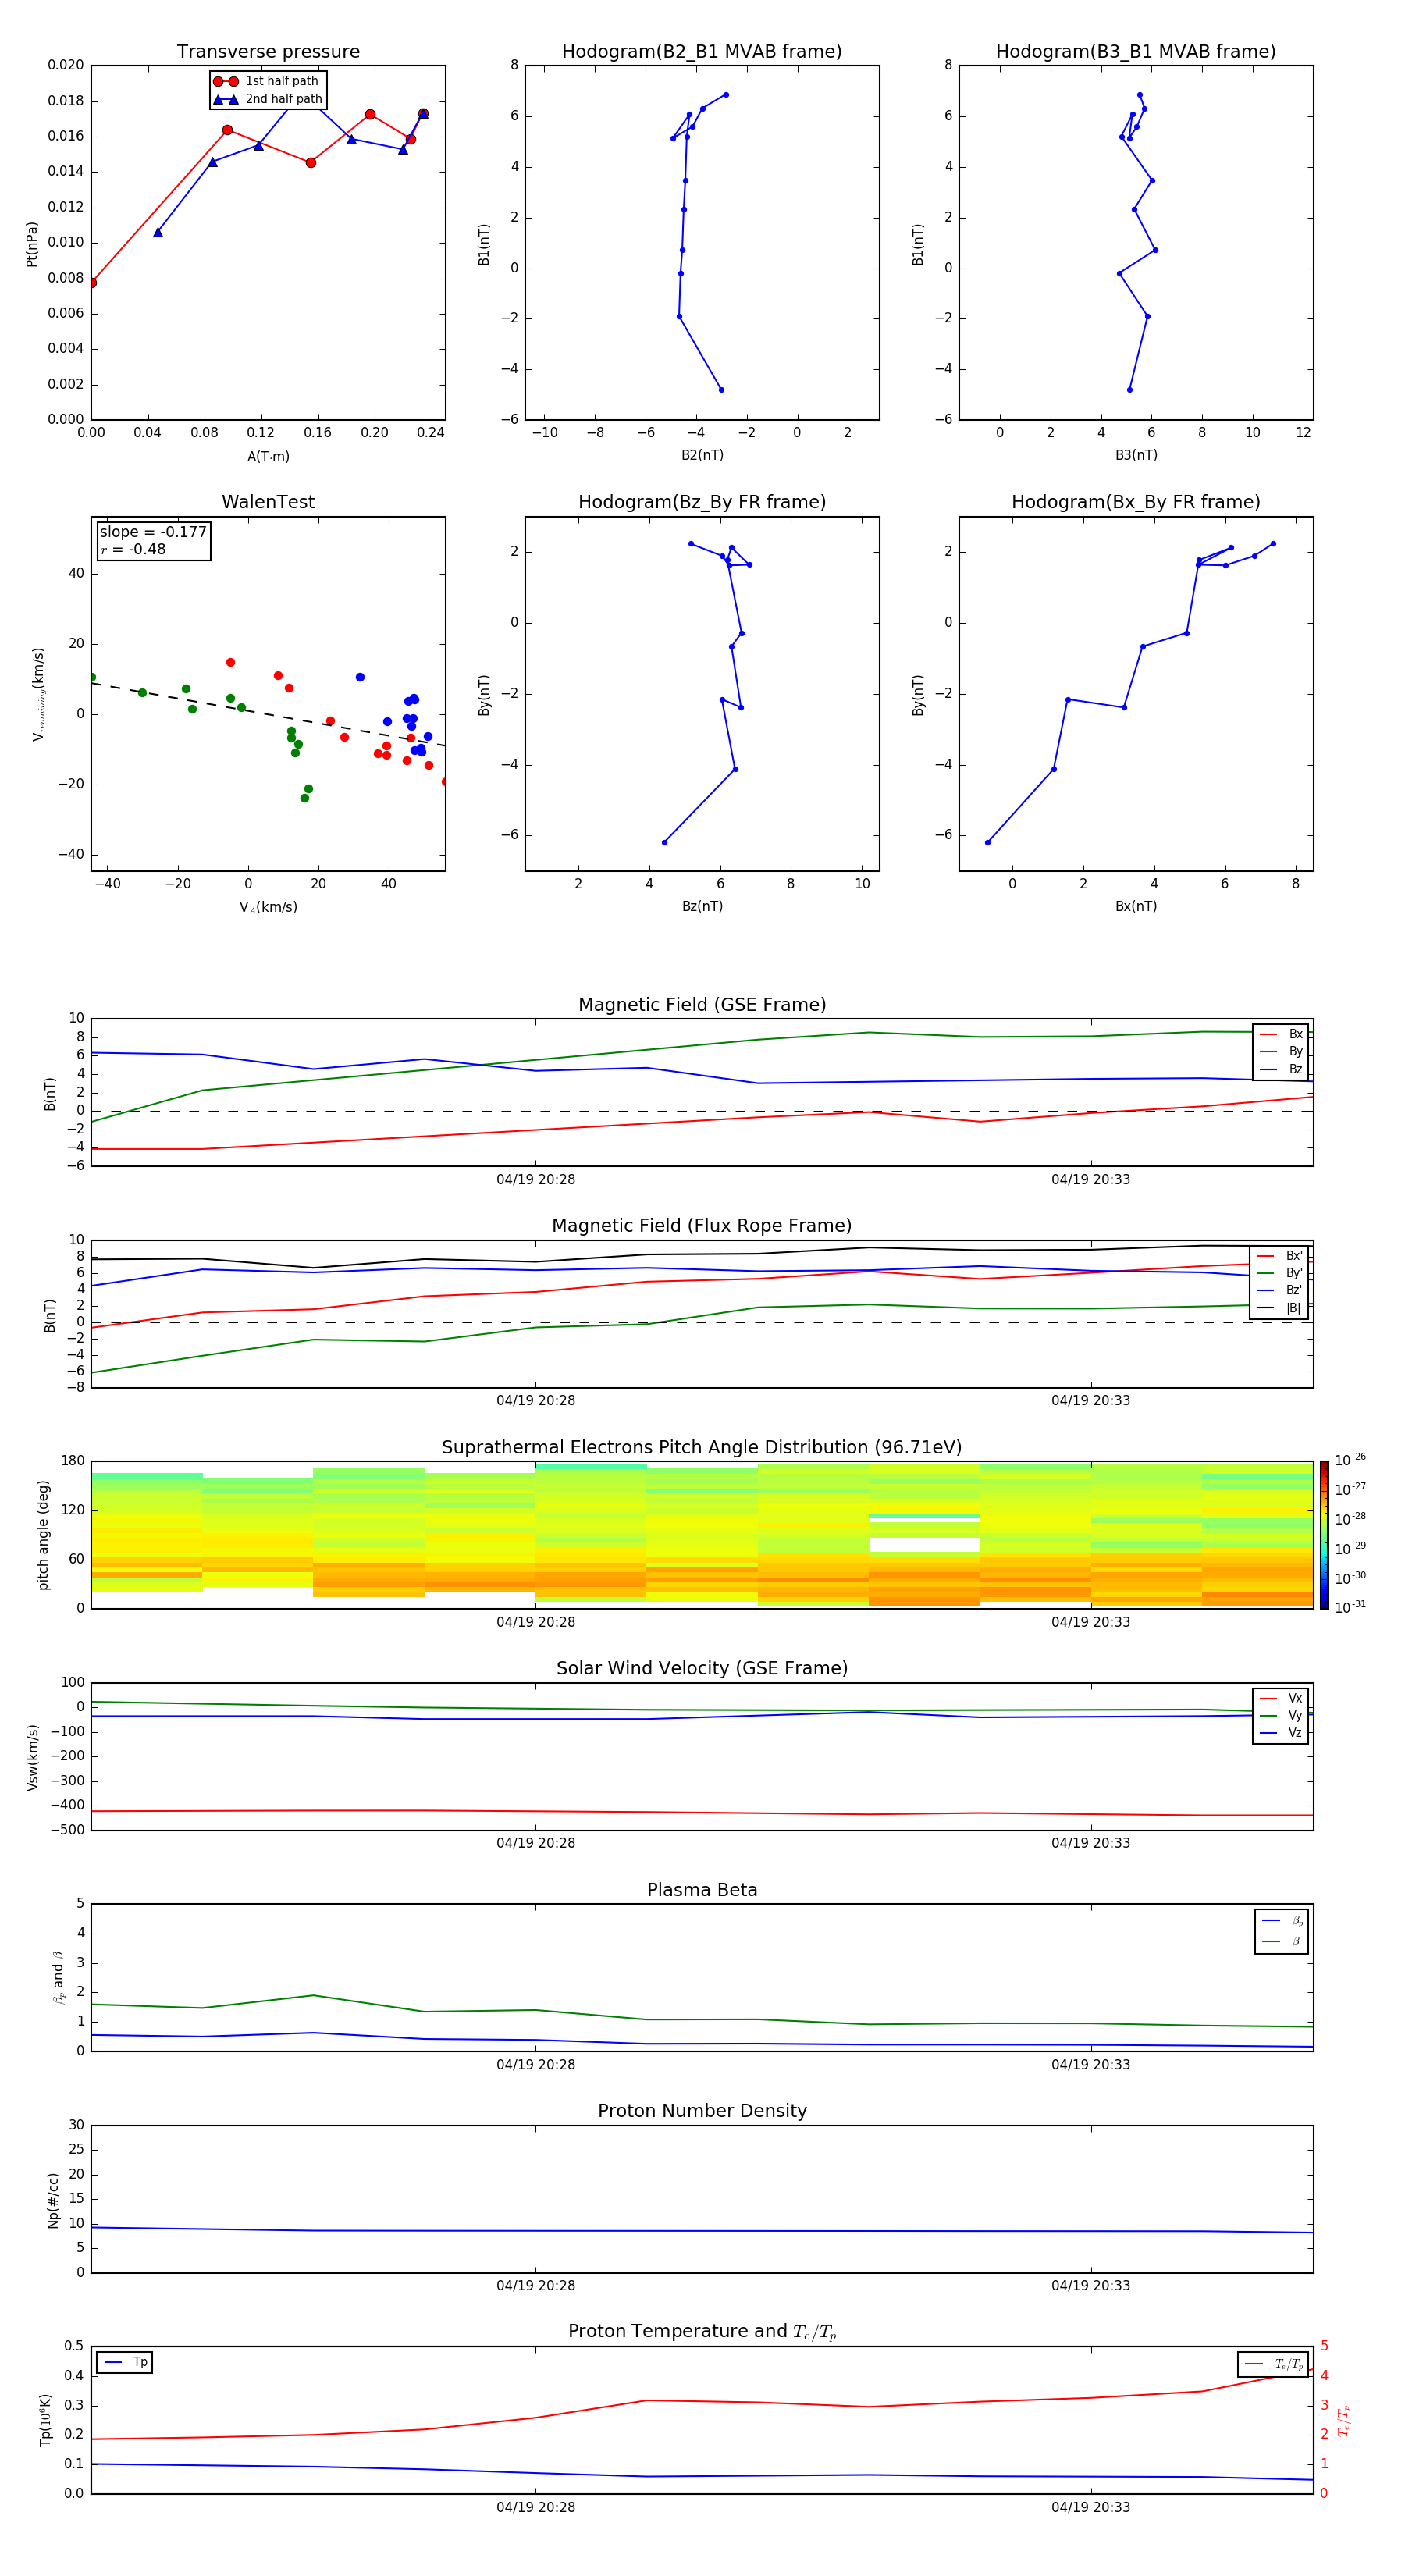This screenshot has height=2576, width=1405.
Task: Click the 'Magnetic Field (GSE Frame)' title
Action: point(702,1005)
